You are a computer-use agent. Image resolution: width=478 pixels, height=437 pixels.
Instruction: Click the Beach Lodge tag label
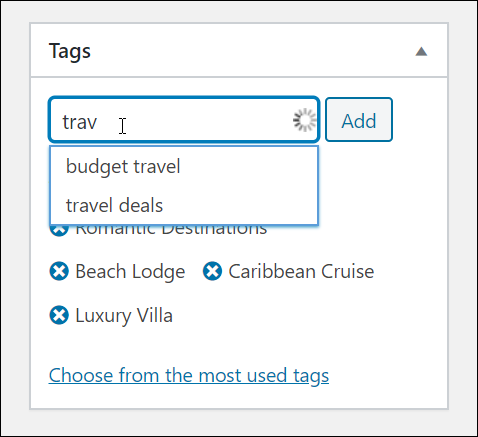[130, 272]
